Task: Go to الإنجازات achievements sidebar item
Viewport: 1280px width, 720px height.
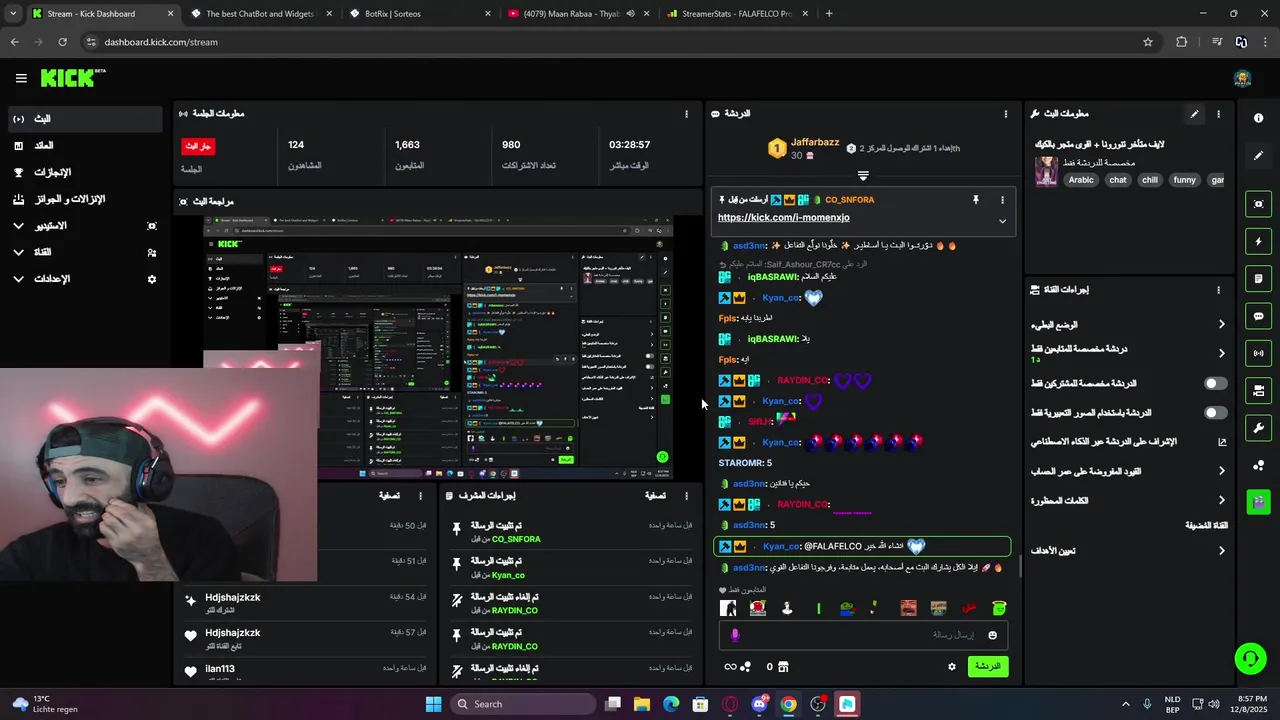Action: pos(84,172)
